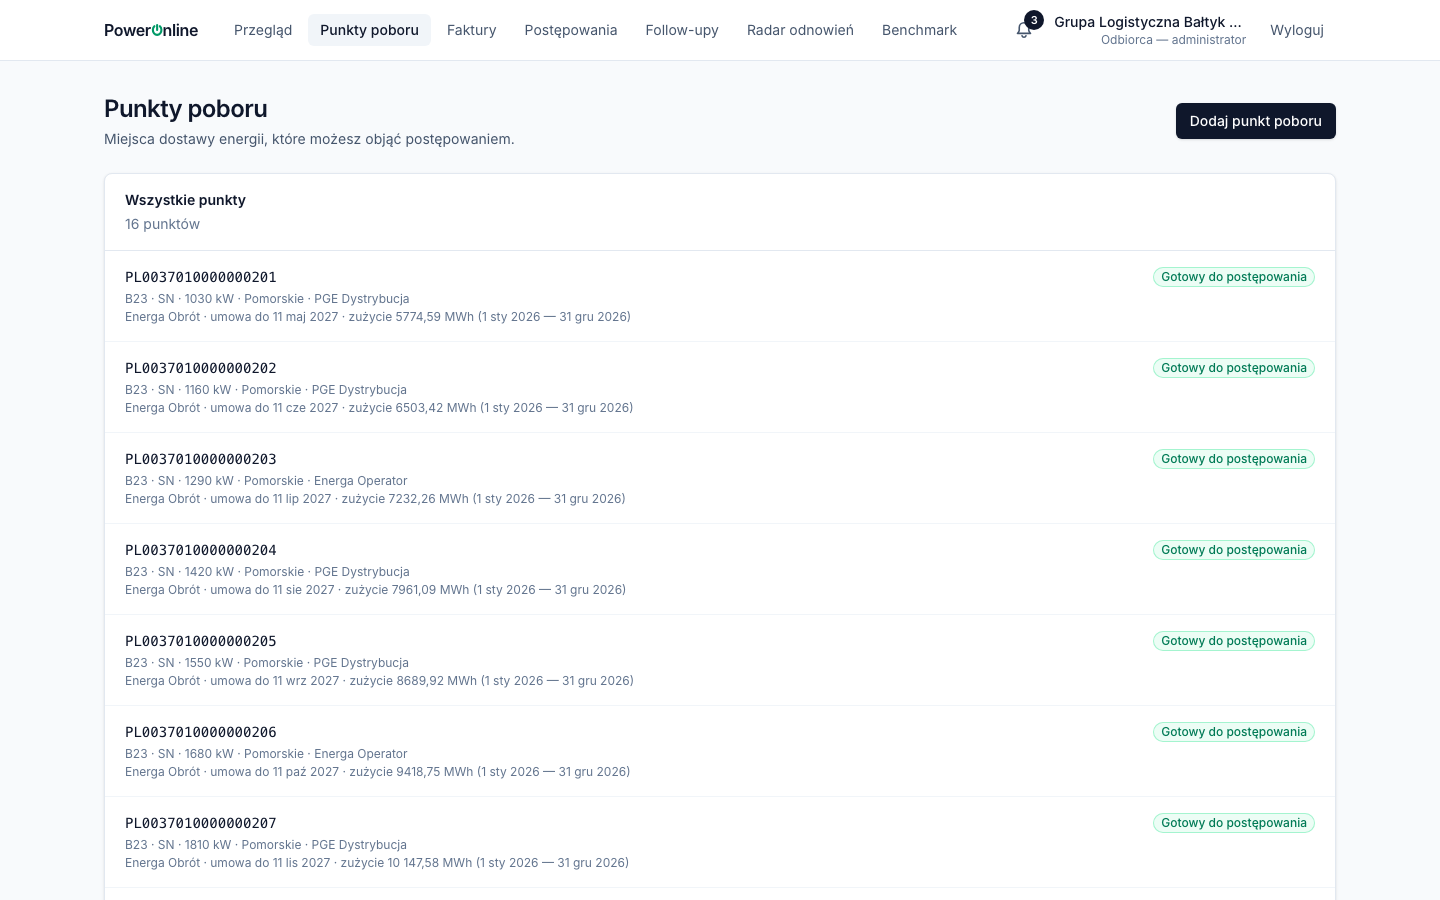Open point PL0037010000000204
1440x900 pixels.
[201, 550]
